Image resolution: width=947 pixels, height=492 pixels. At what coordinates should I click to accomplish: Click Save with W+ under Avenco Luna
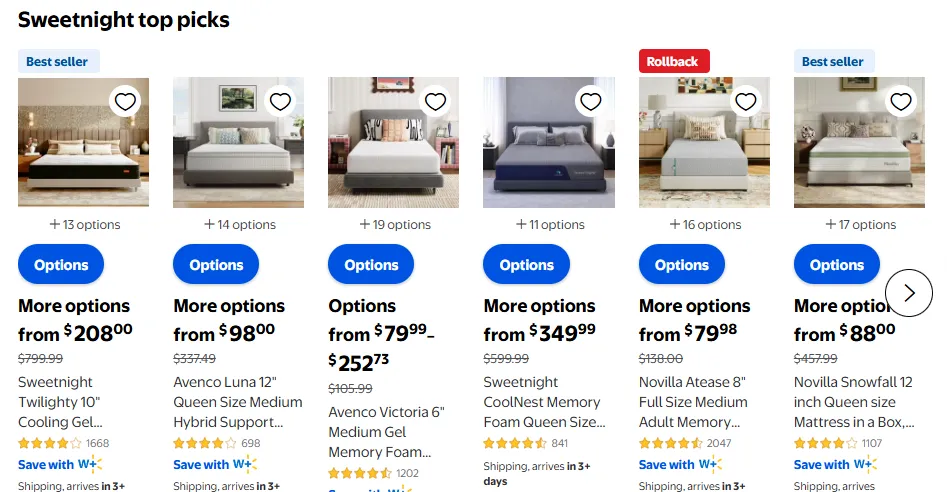214,464
